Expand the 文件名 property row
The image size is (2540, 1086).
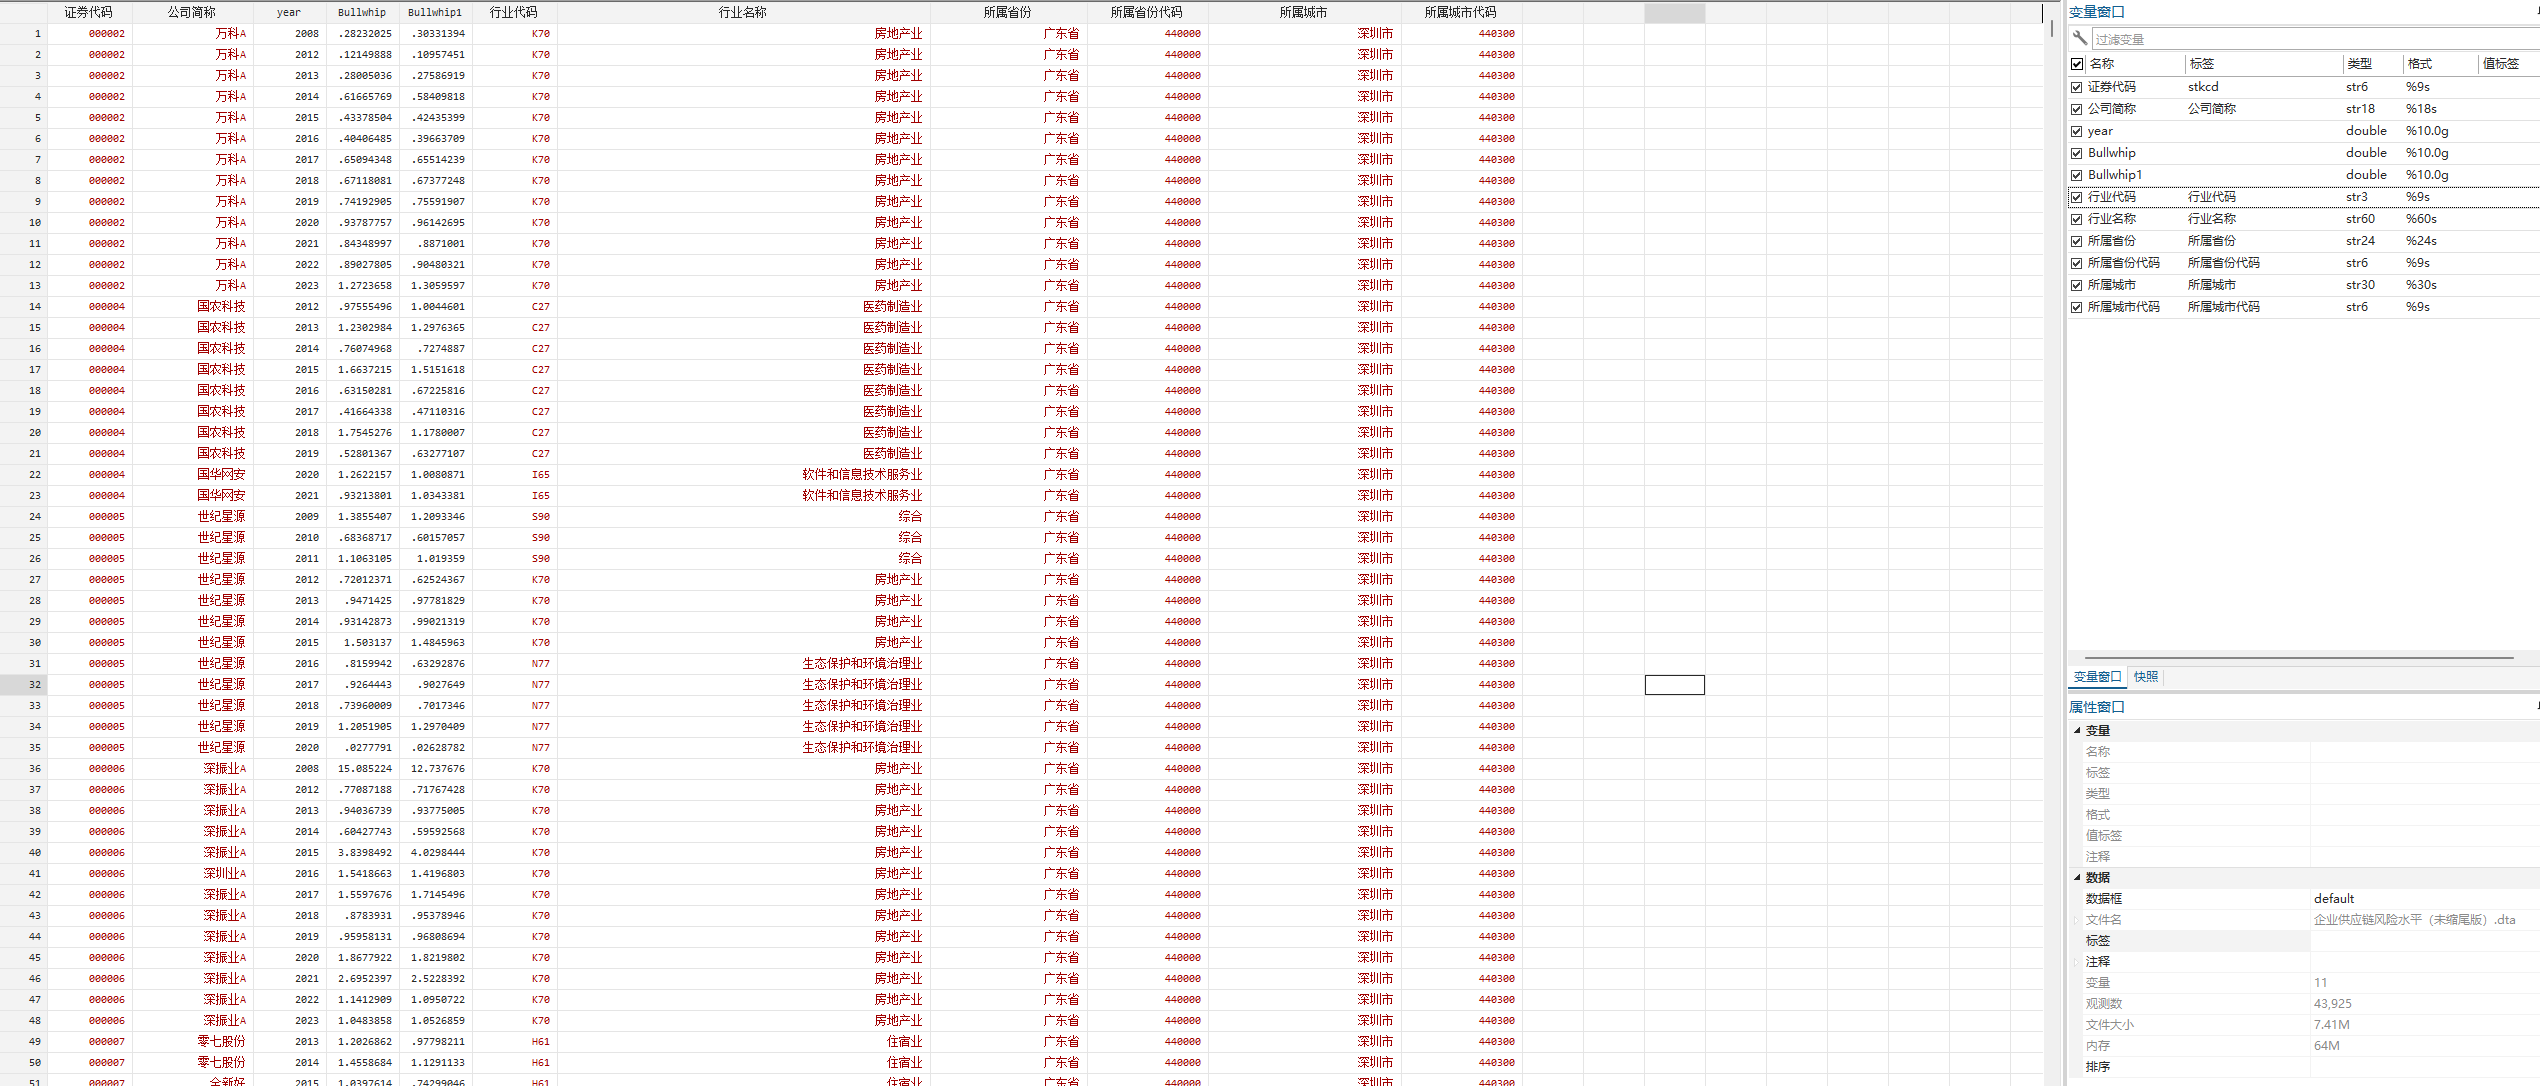(2076, 920)
